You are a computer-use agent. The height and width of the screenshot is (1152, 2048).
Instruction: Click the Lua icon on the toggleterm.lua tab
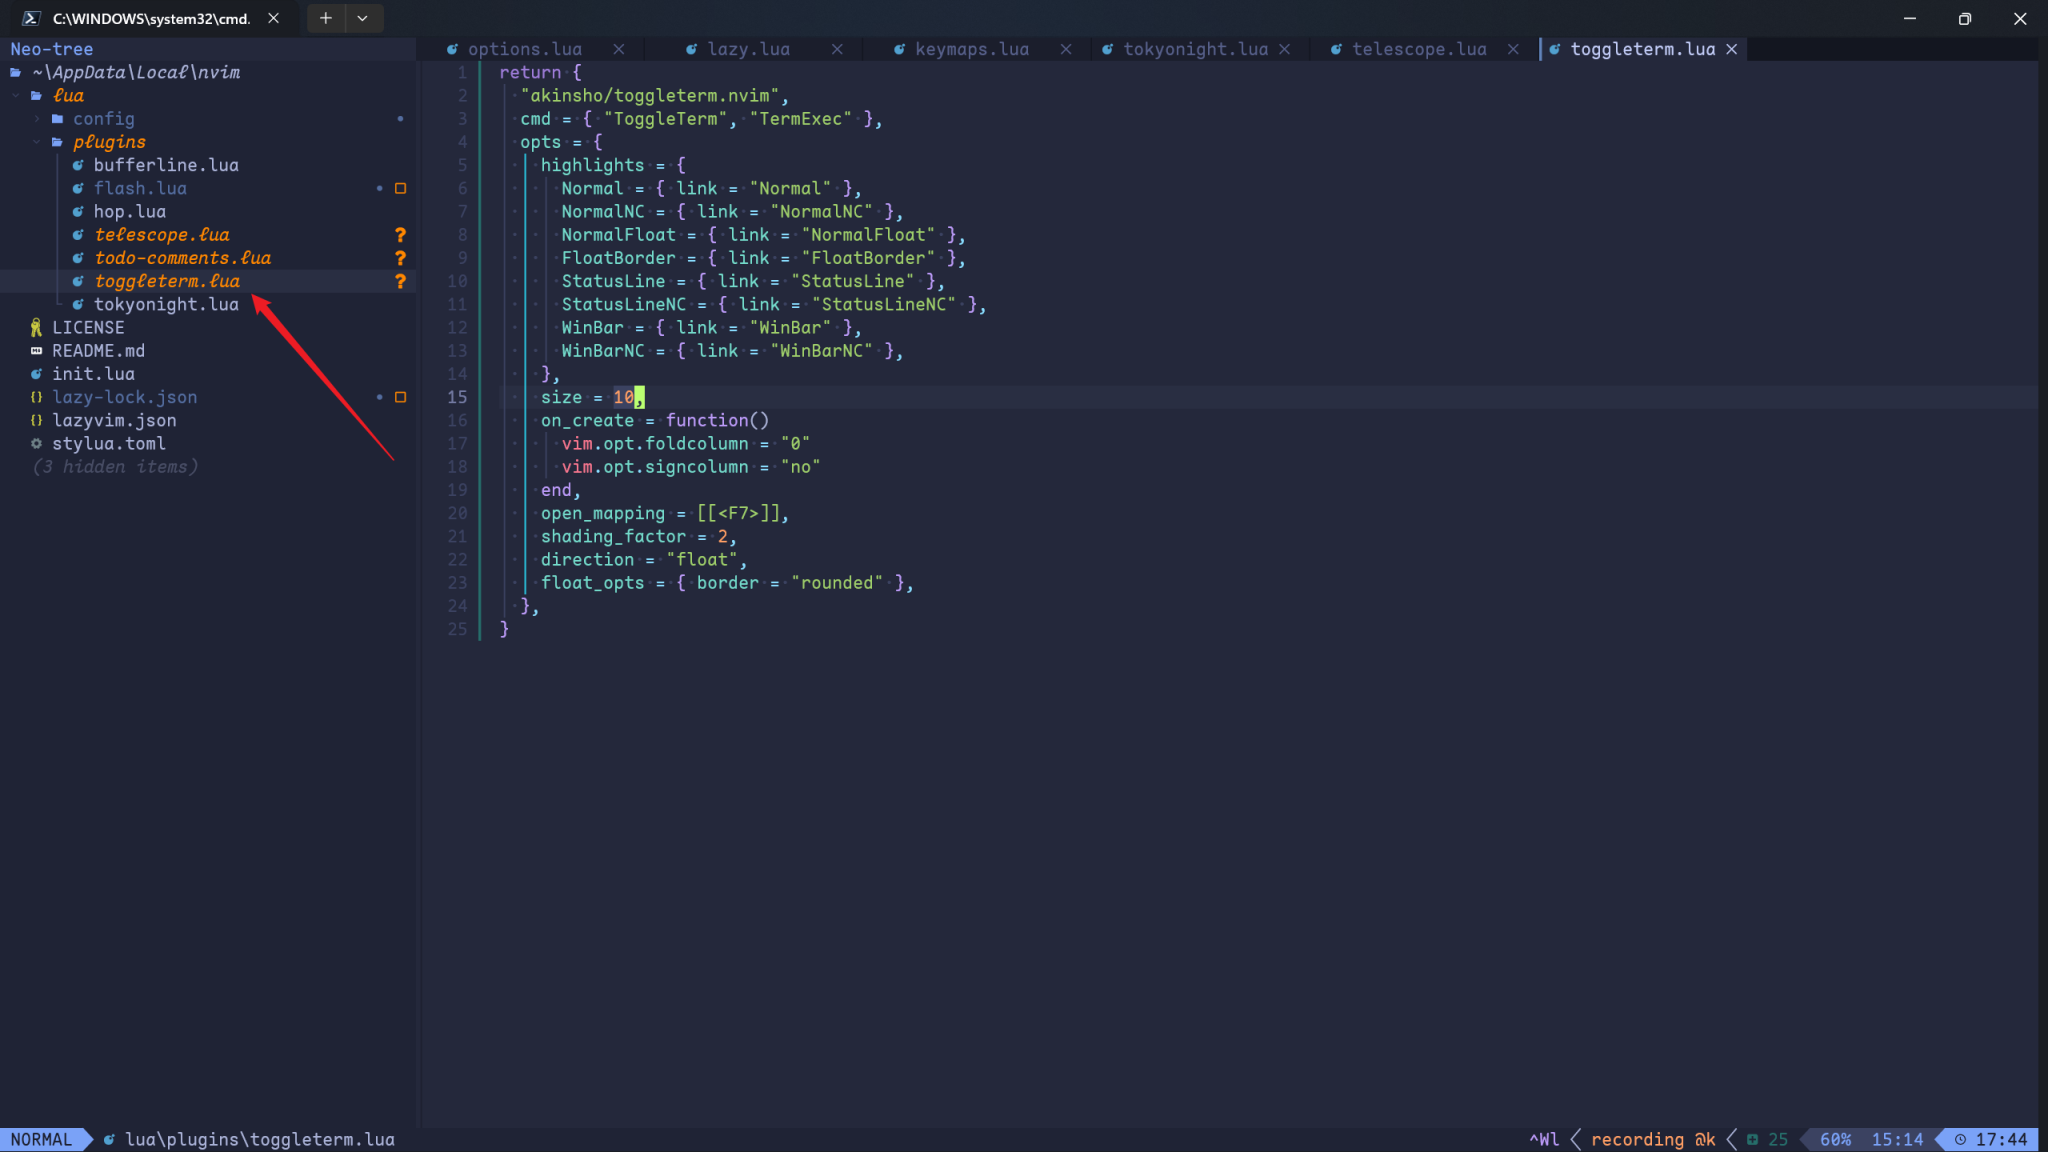1557,48
